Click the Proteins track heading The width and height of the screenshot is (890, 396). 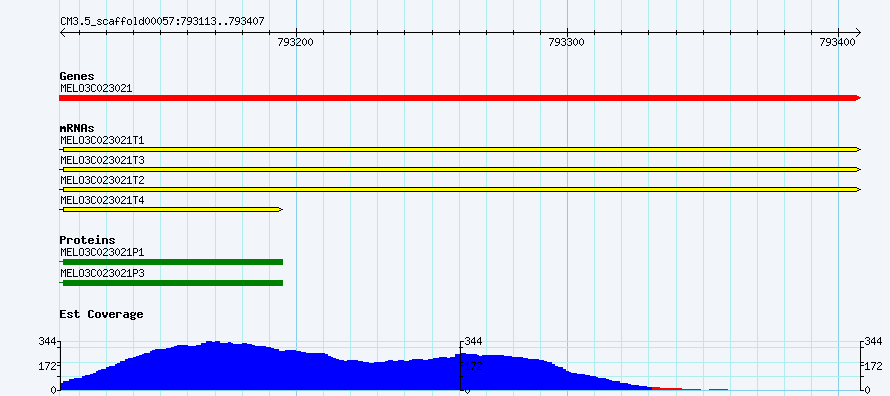click(87, 240)
